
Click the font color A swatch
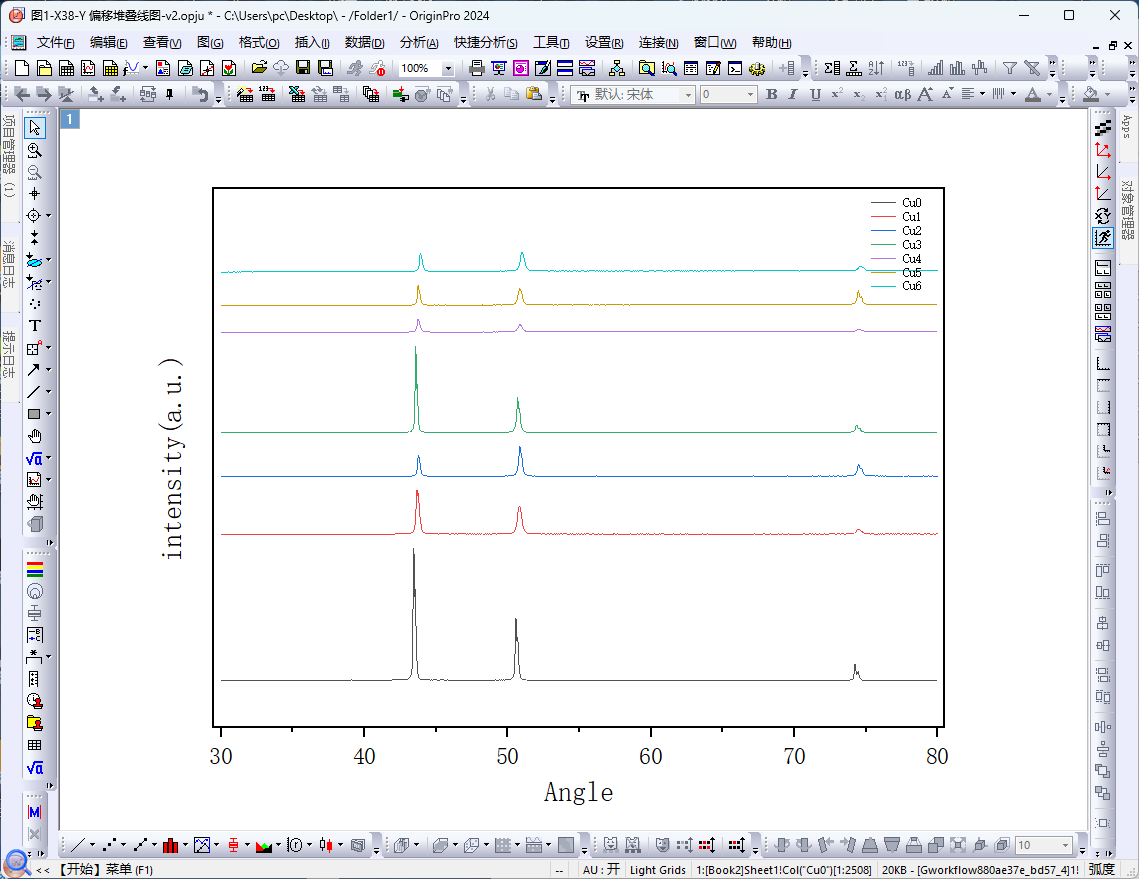1032,94
